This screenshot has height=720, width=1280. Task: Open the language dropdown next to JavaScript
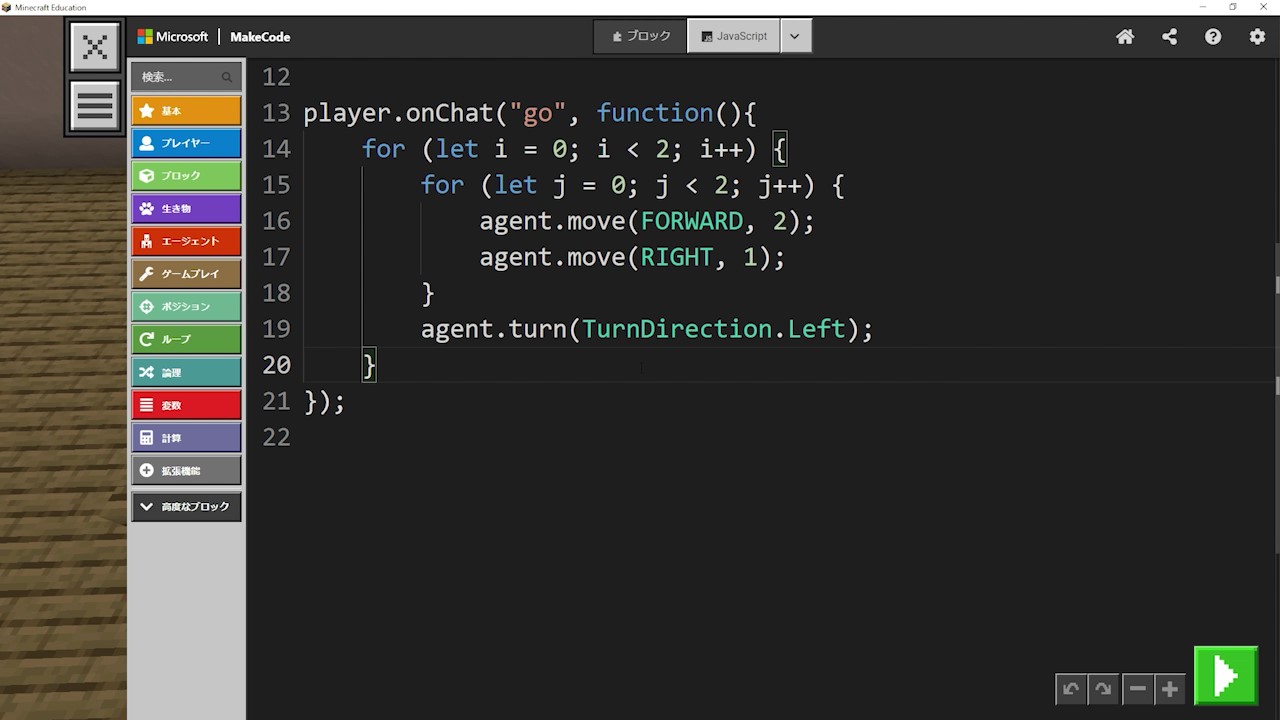(x=795, y=36)
